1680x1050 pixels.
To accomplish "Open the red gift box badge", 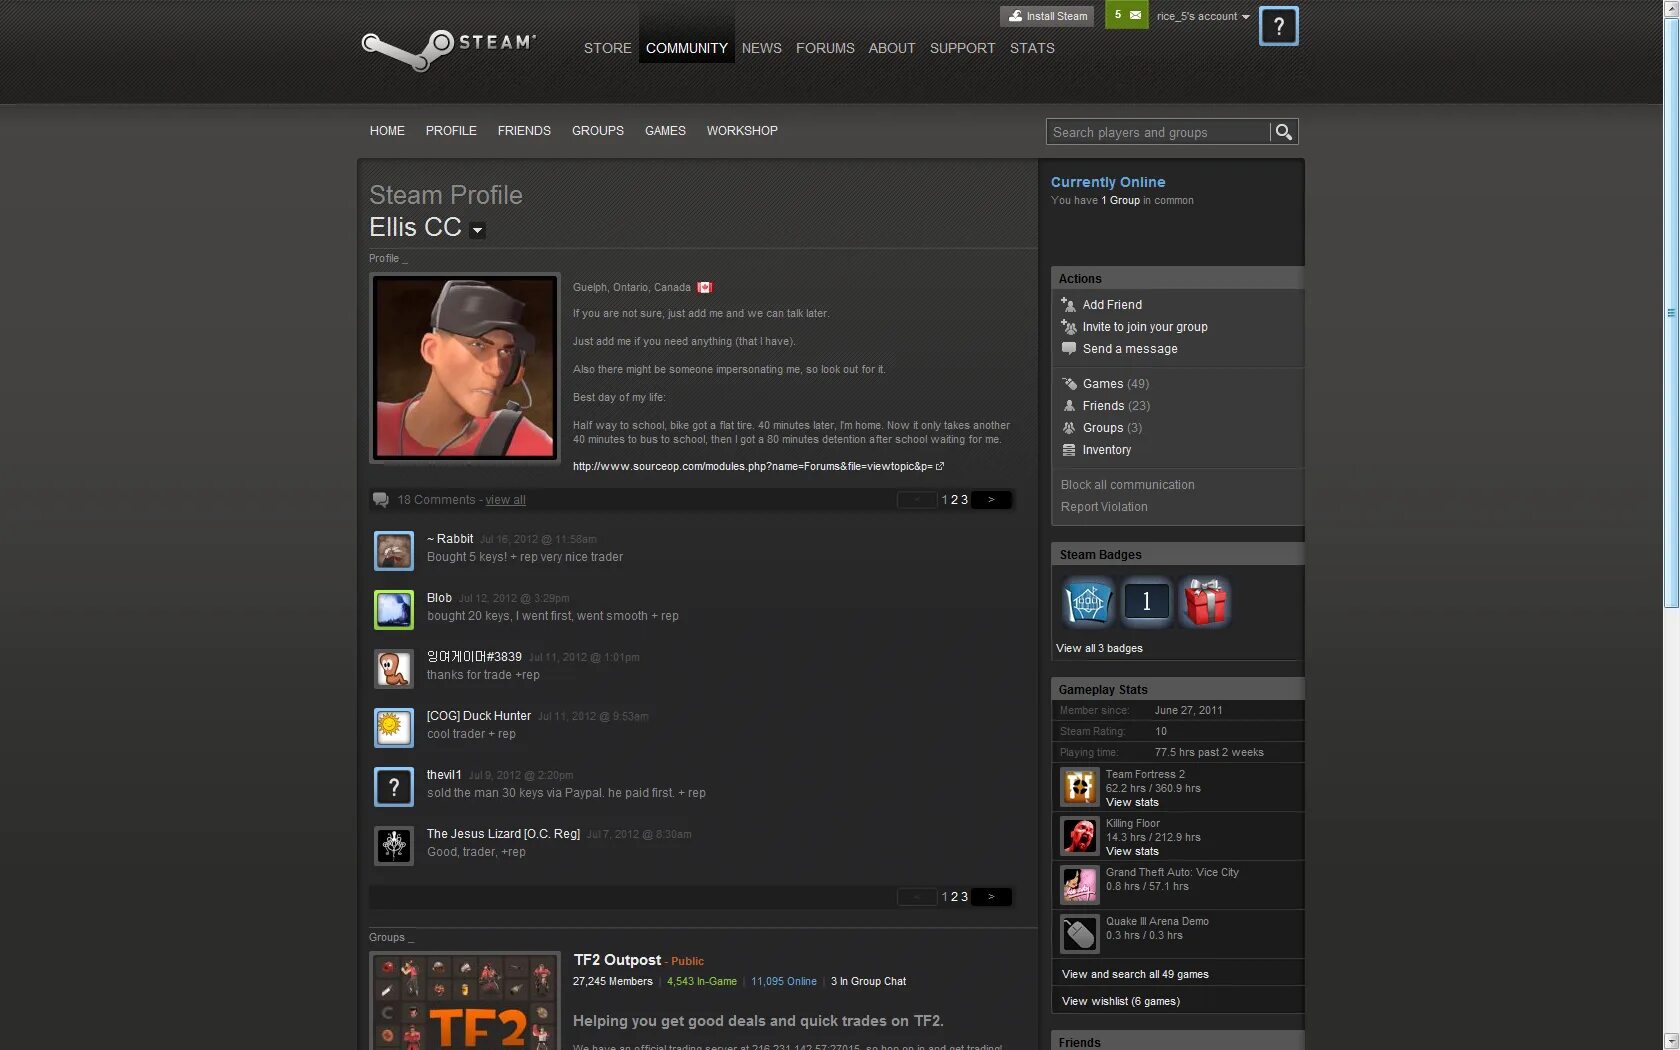I will (x=1204, y=602).
